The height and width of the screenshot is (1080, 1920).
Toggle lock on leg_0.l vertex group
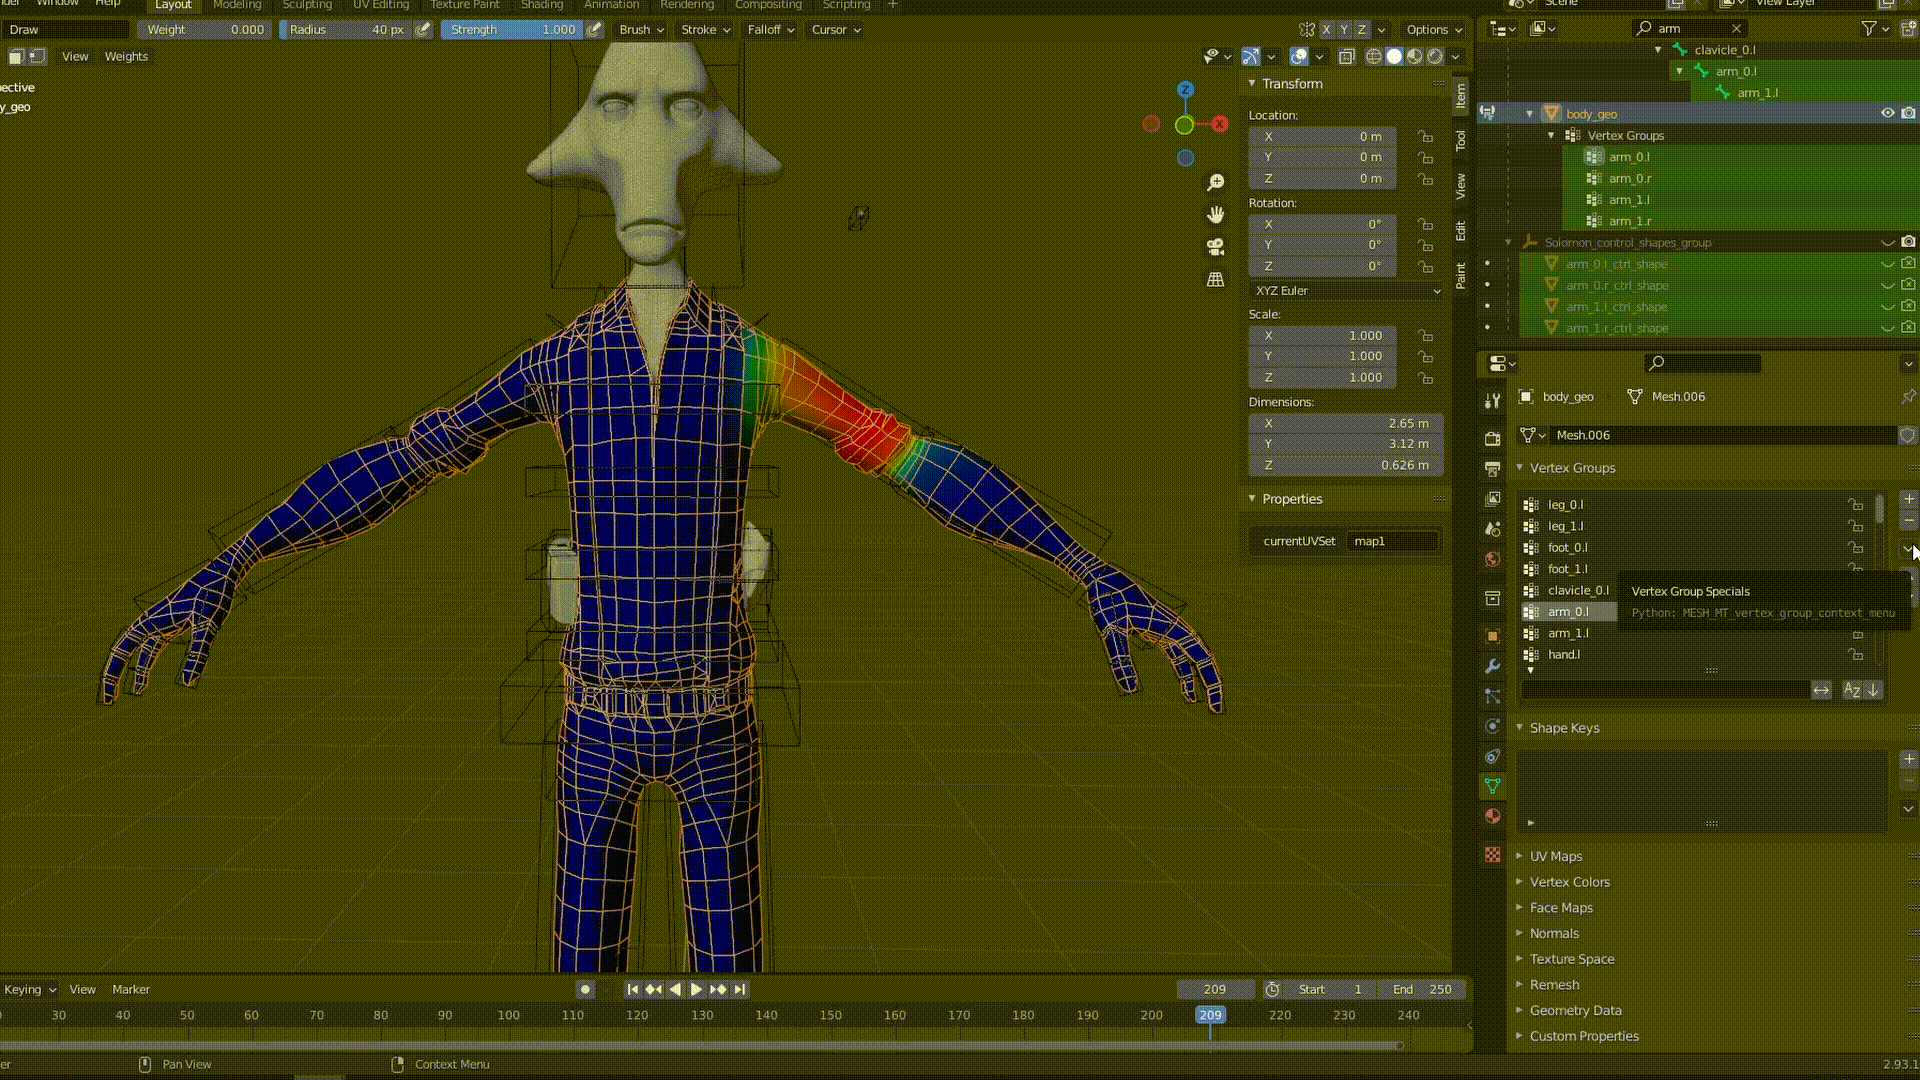click(x=1855, y=504)
